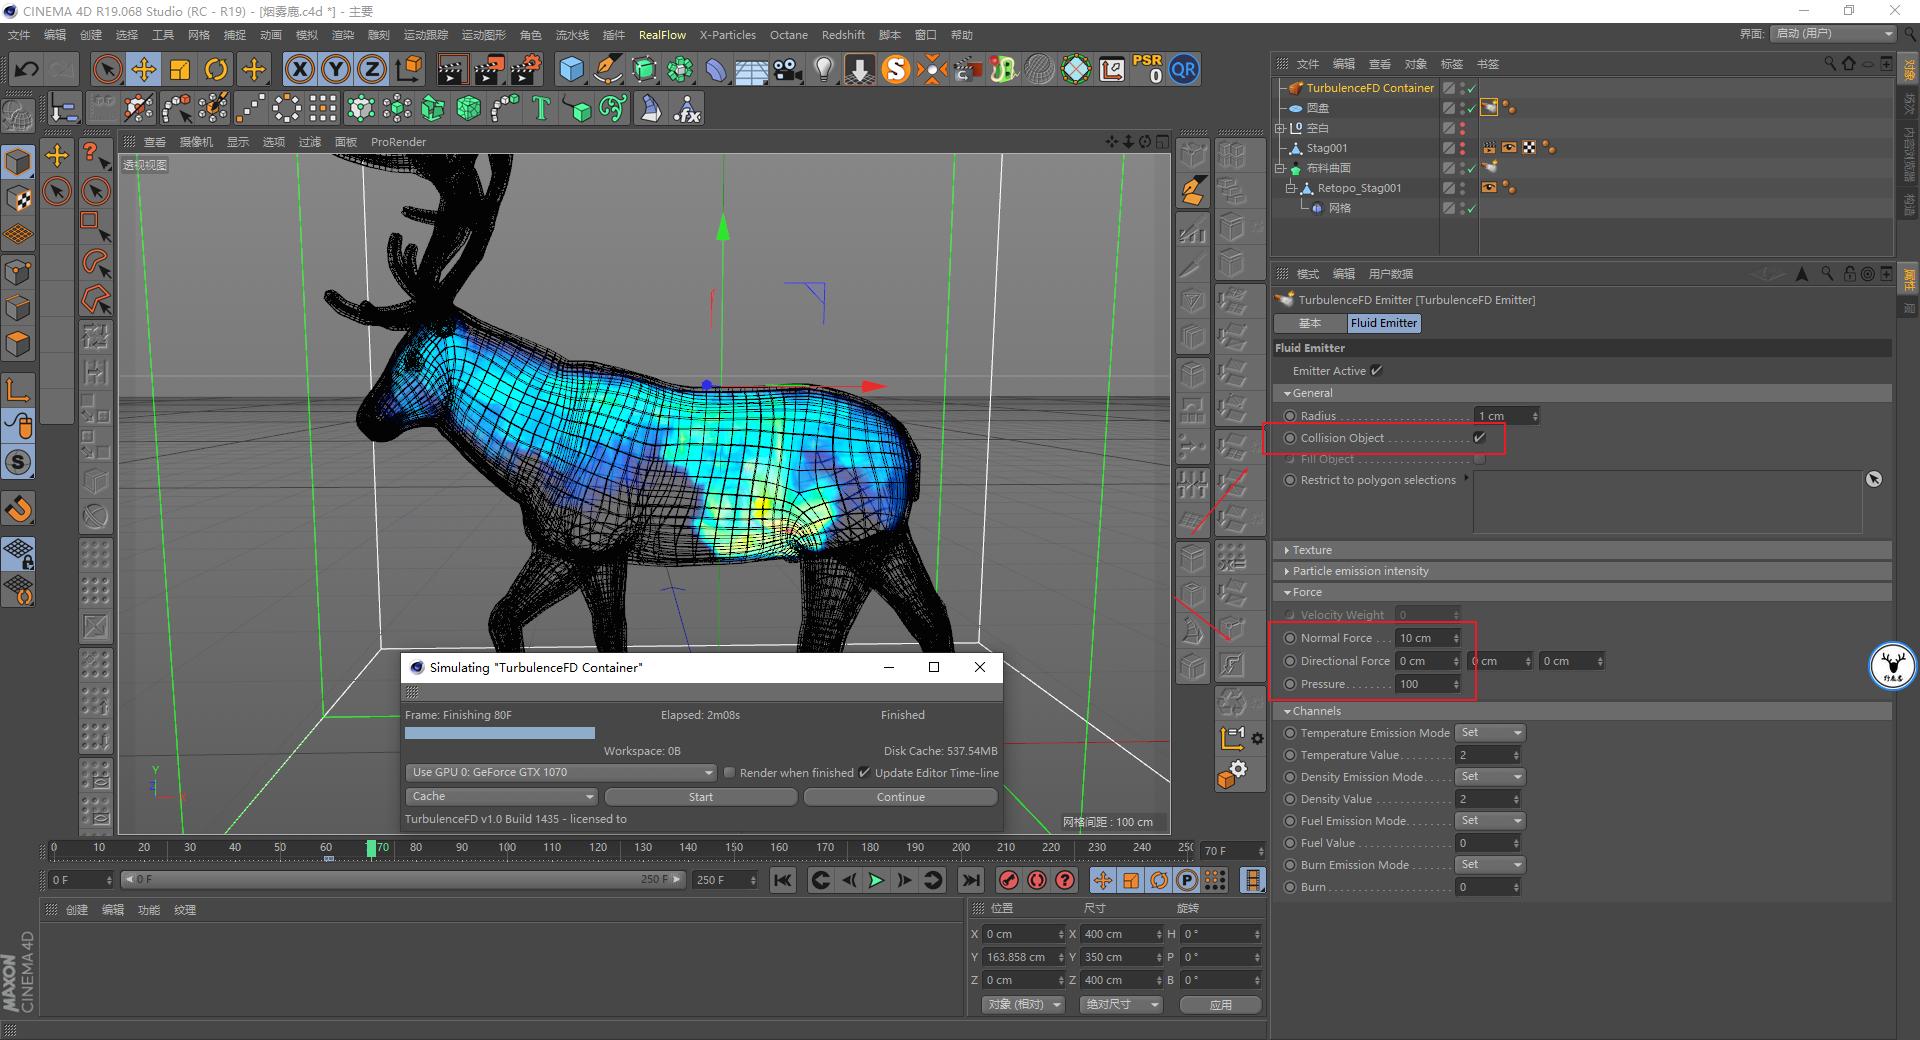Click the Light object icon
The width and height of the screenshot is (1920, 1040).
click(x=823, y=70)
